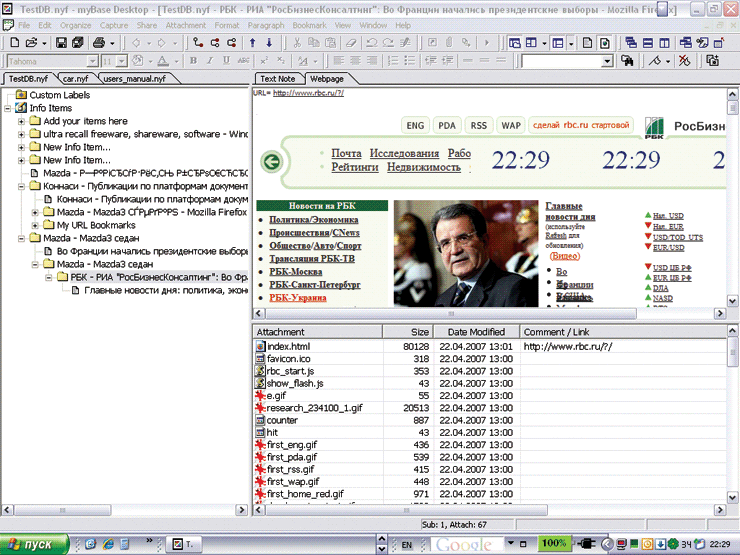The height and width of the screenshot is (555, 740).
Task: Open the Organize menu
Action: (76, 25)
